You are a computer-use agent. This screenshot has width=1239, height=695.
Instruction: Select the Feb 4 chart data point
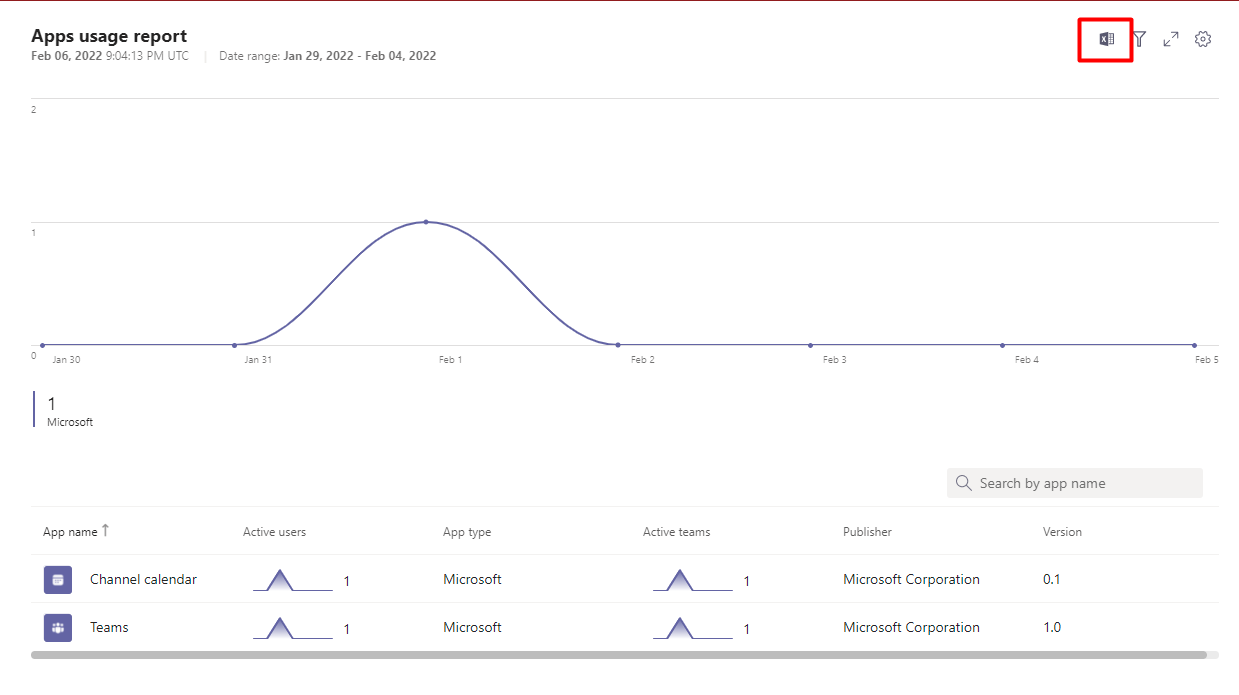1002,345
